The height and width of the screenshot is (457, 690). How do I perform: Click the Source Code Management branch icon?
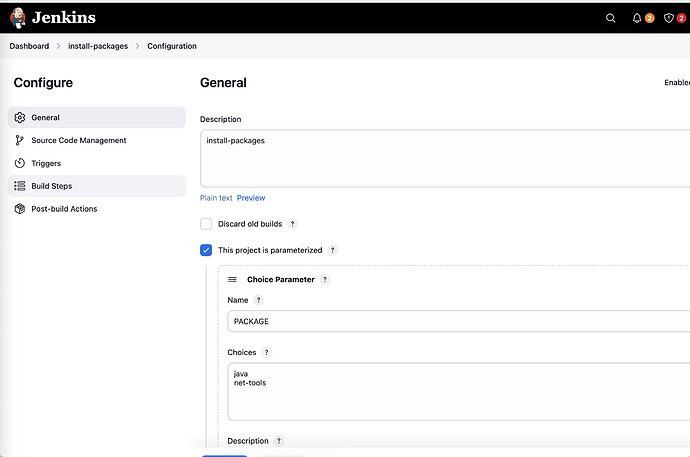click(x=20, y=141)
